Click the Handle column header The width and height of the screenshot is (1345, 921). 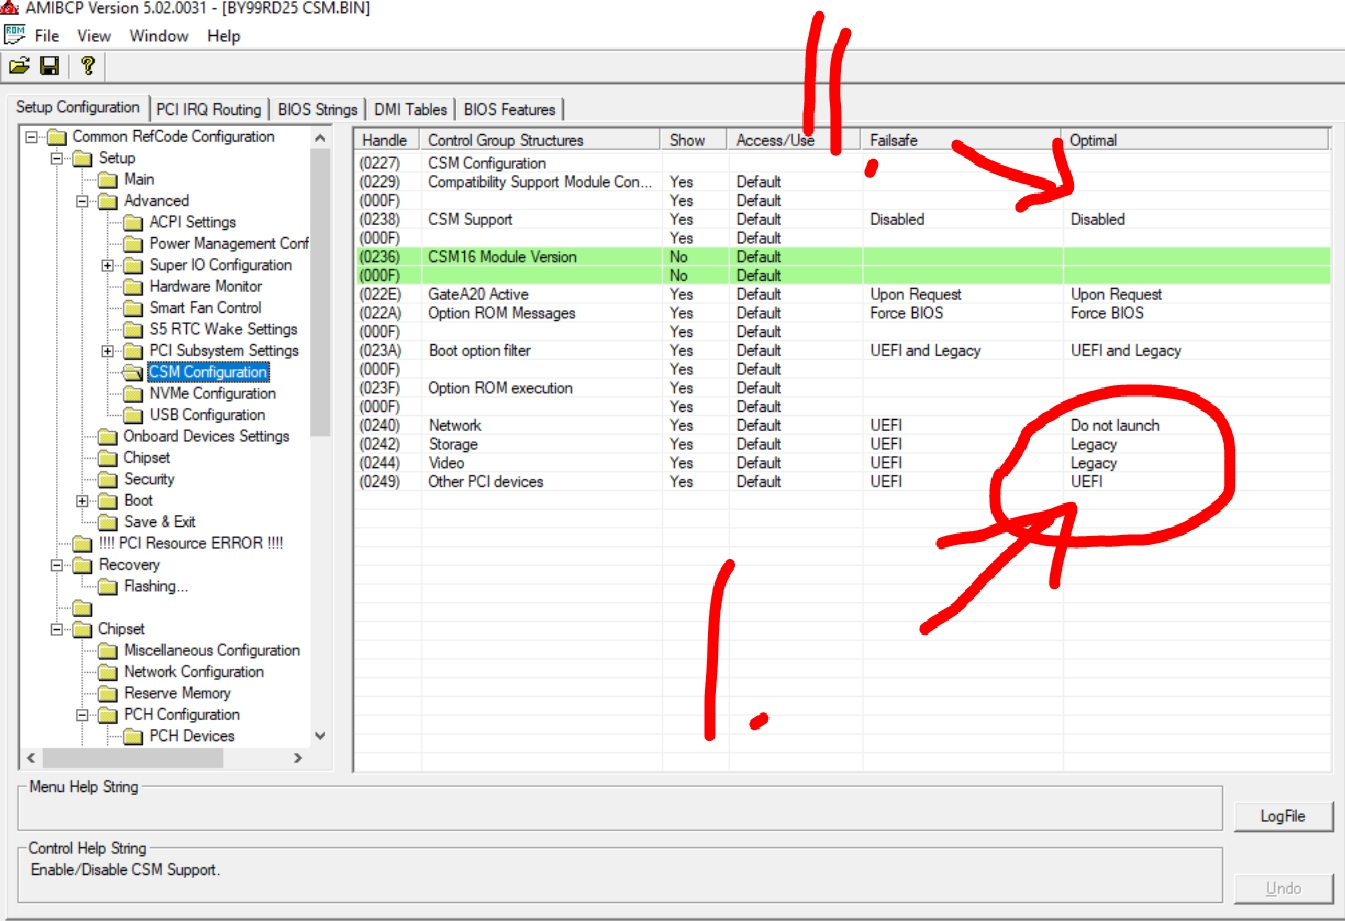click(387, 140)
